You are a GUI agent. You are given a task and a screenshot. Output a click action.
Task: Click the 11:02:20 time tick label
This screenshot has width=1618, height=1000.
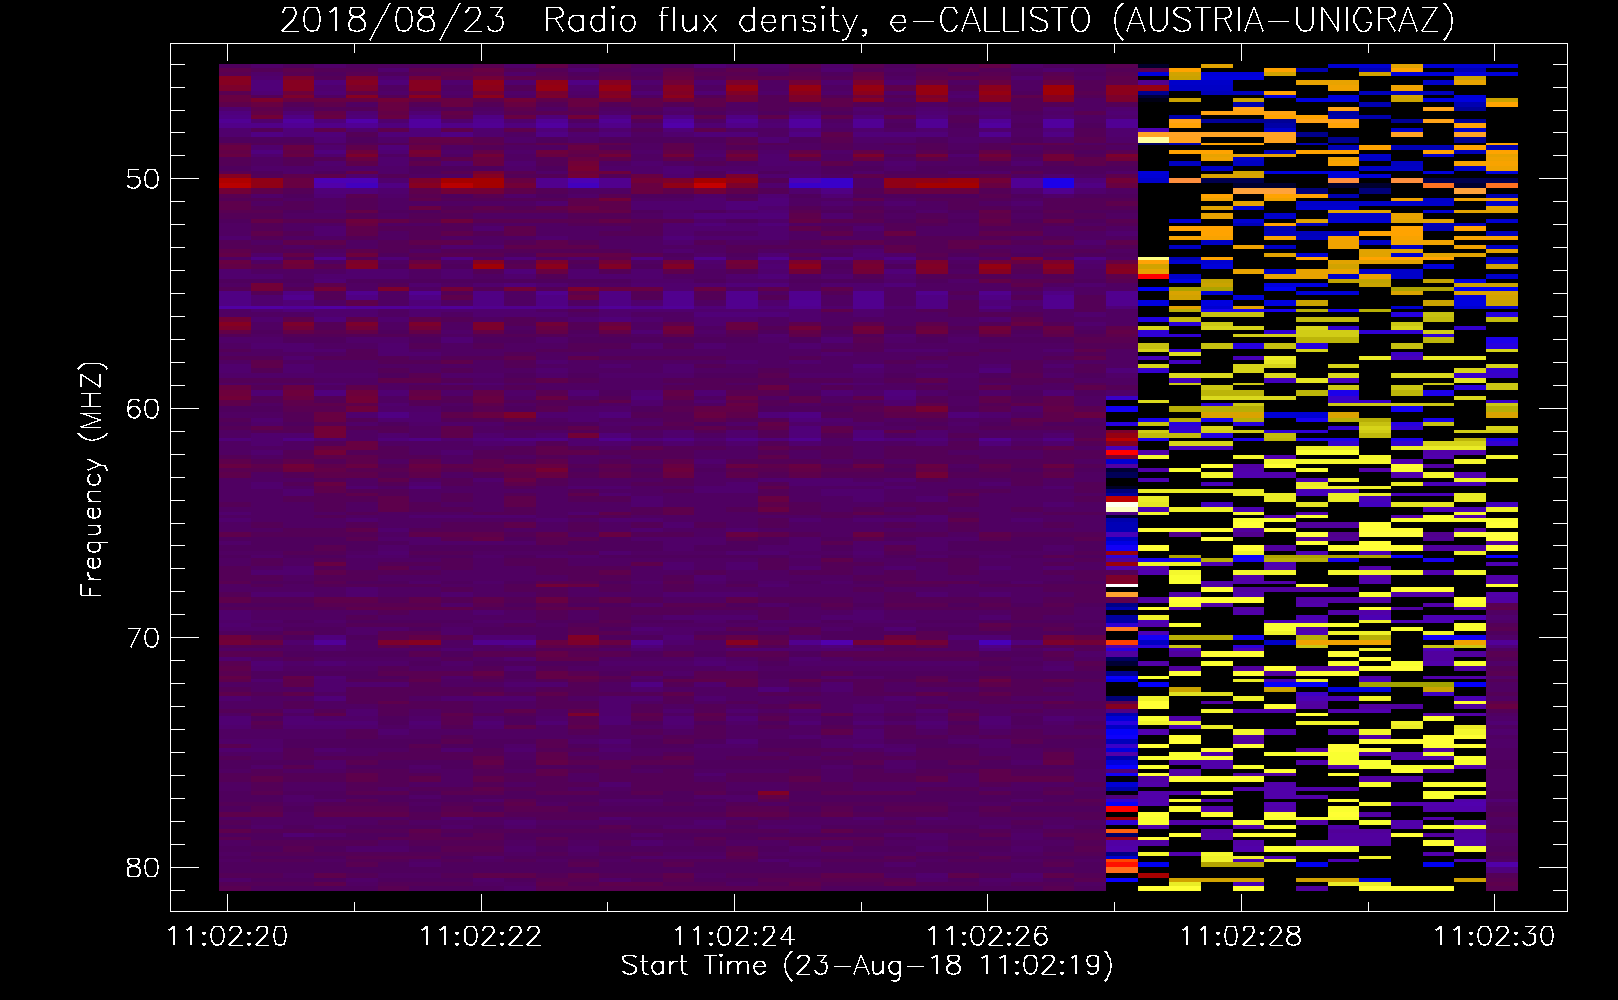coord(228,936)
